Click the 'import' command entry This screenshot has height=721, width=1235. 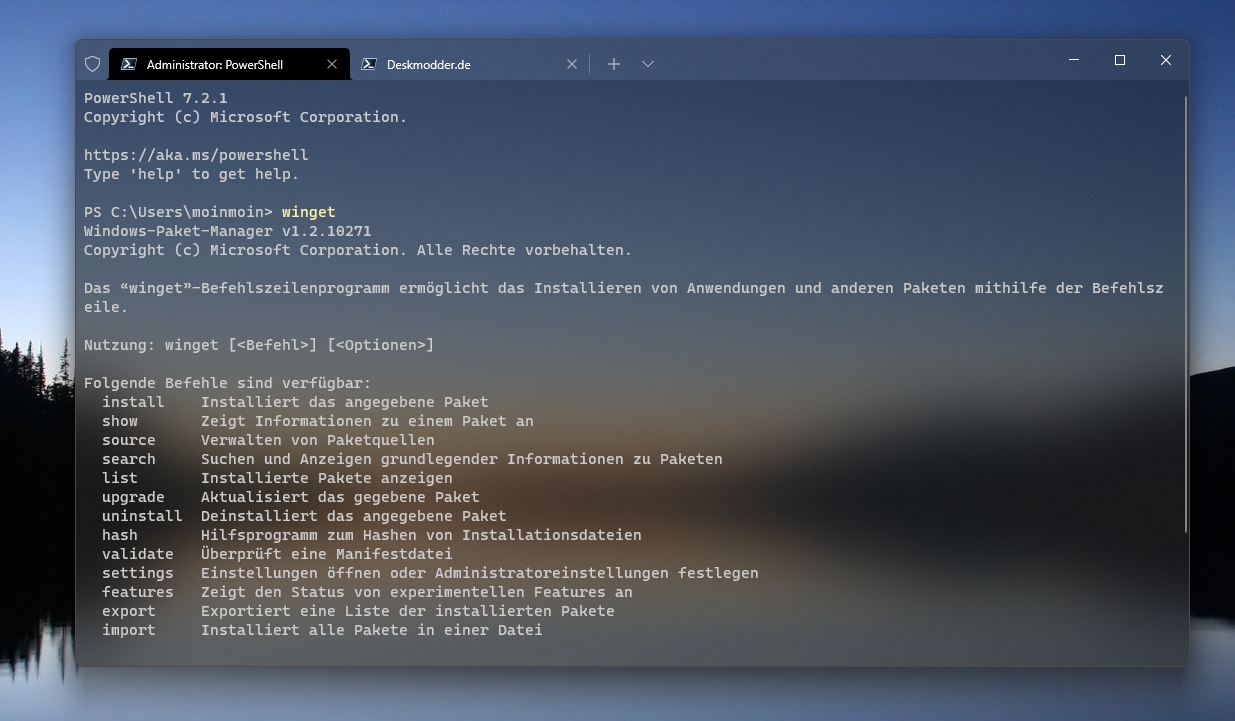pos(129,631)
